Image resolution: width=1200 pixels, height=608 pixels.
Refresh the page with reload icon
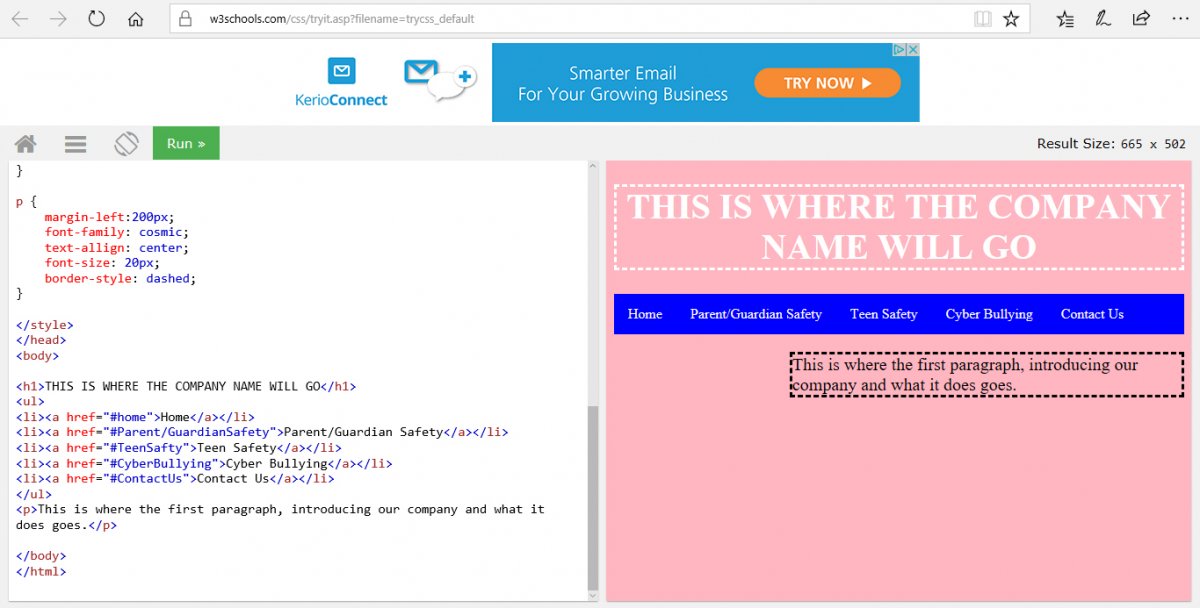[x=97, y=19]
